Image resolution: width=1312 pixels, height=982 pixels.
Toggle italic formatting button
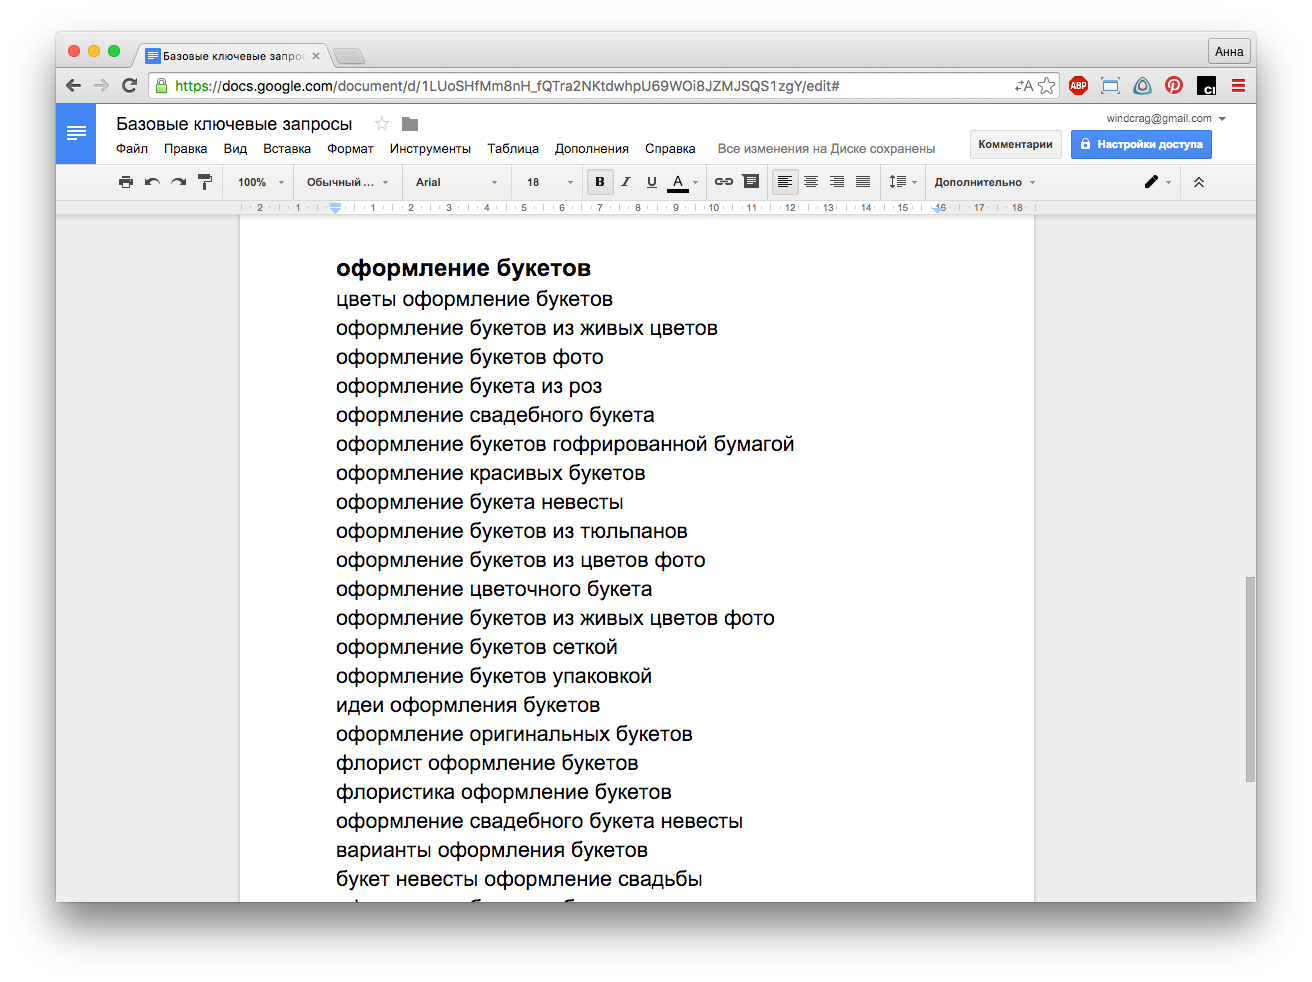(x=626, y=182)
